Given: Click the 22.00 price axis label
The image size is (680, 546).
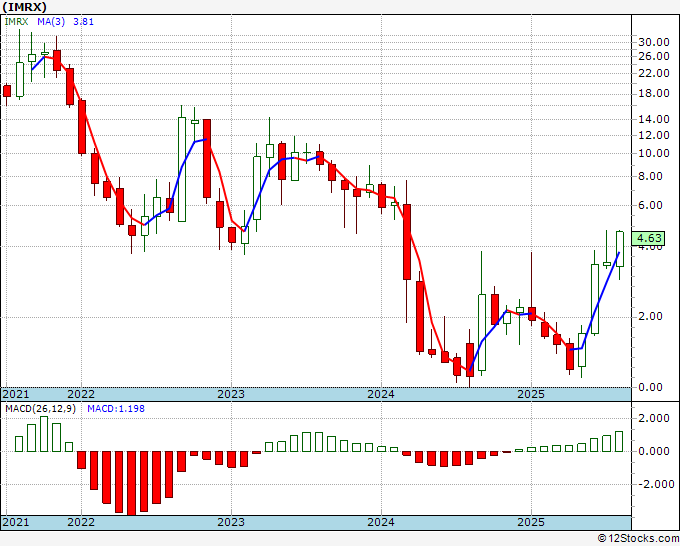Looking at the screenshot, I should pyautogui.click(x=654, y=73).
